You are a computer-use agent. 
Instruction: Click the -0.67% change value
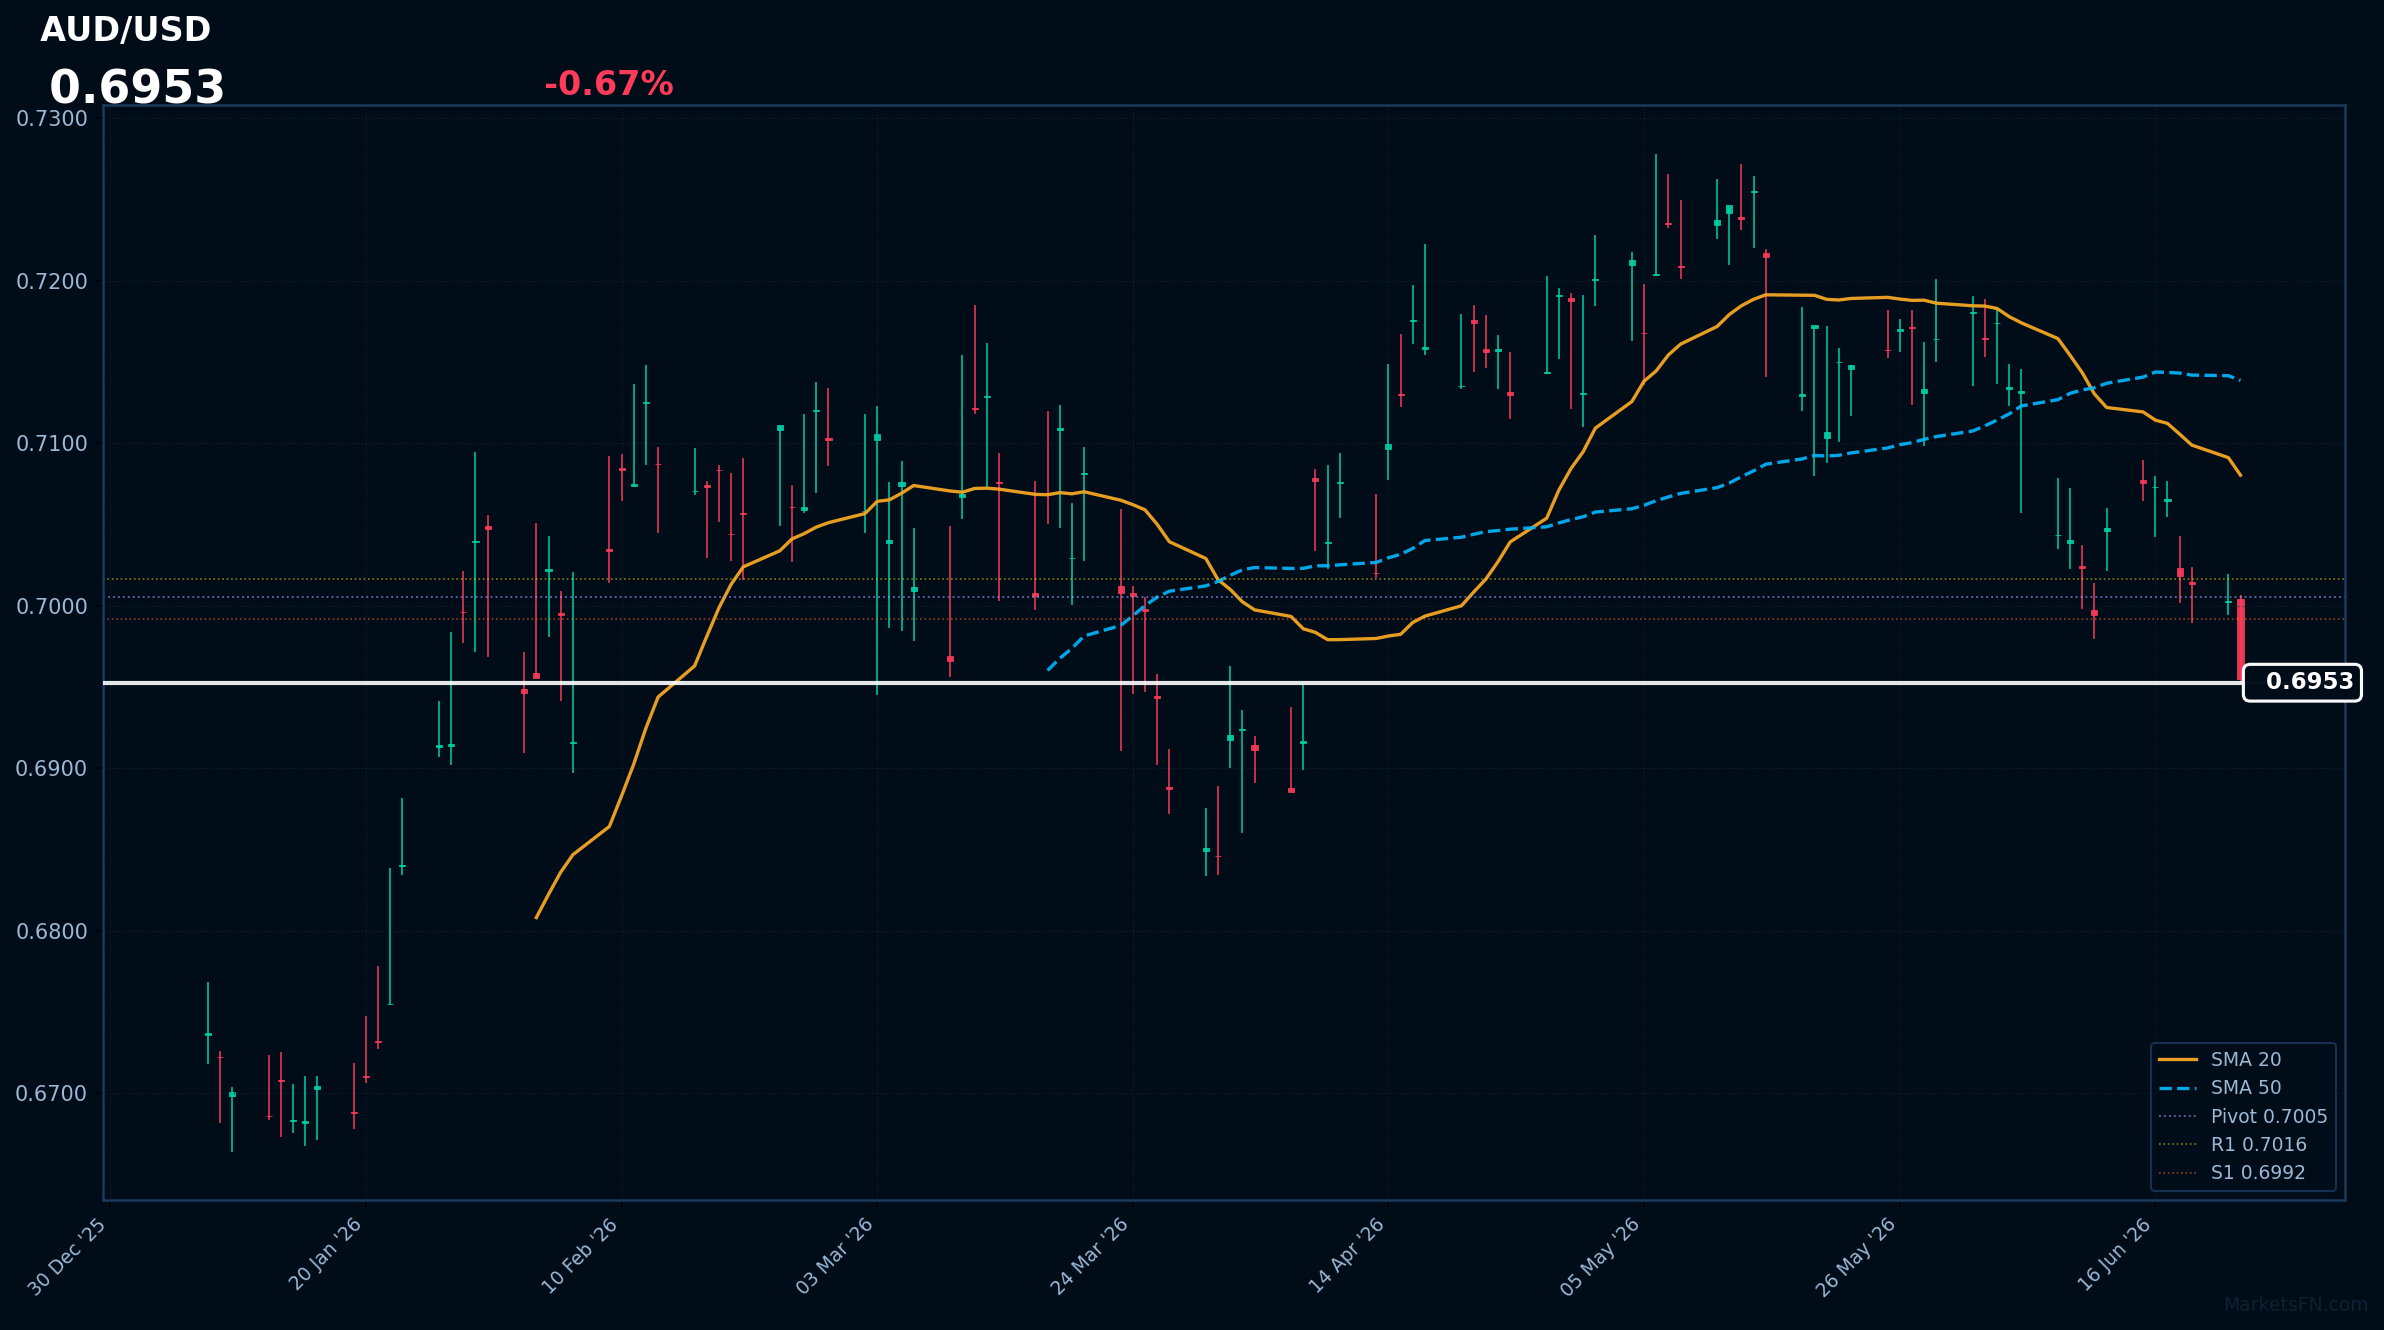pyautogui.click(x=608, y=84)
